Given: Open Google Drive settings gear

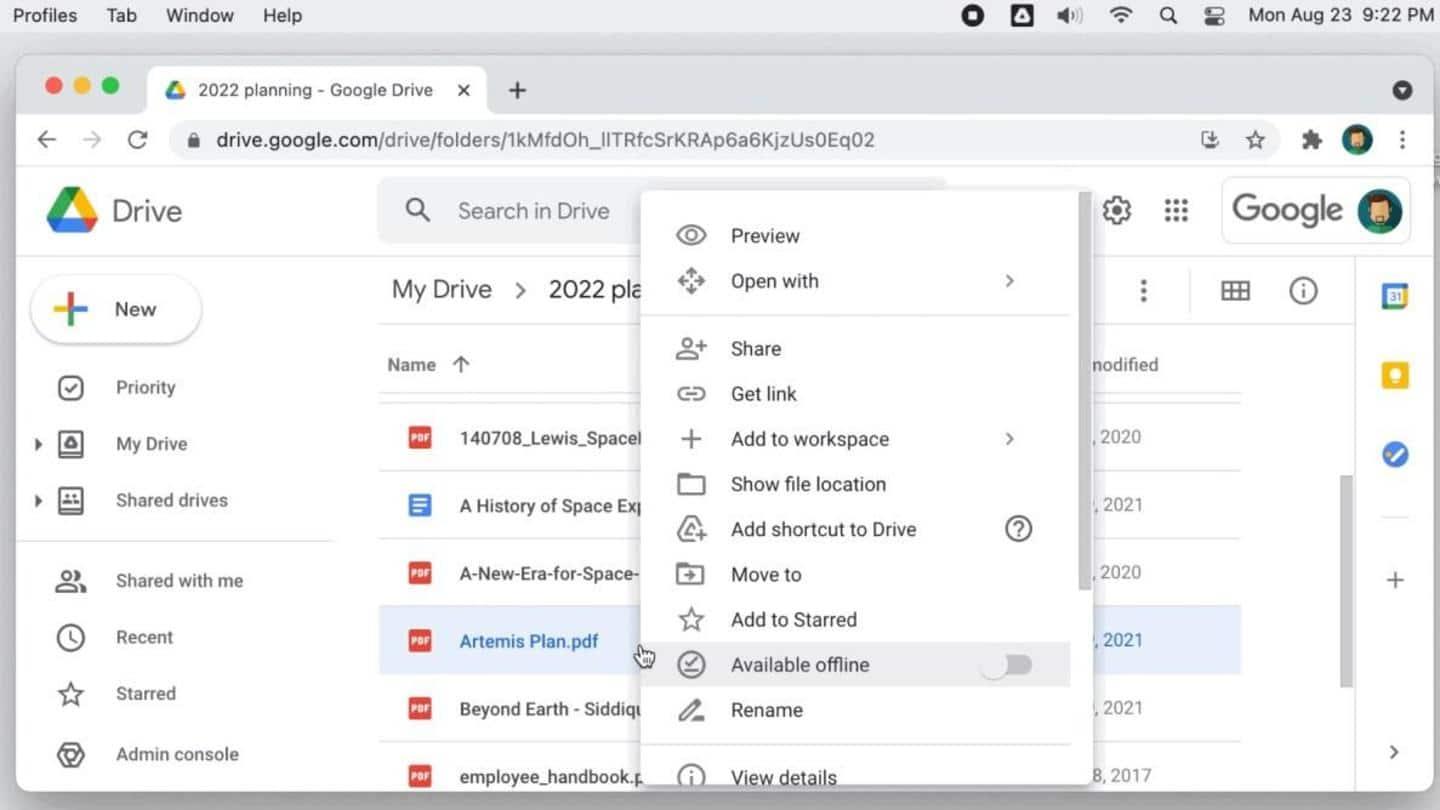Looking at the screenshot, I should point(1116,211).
